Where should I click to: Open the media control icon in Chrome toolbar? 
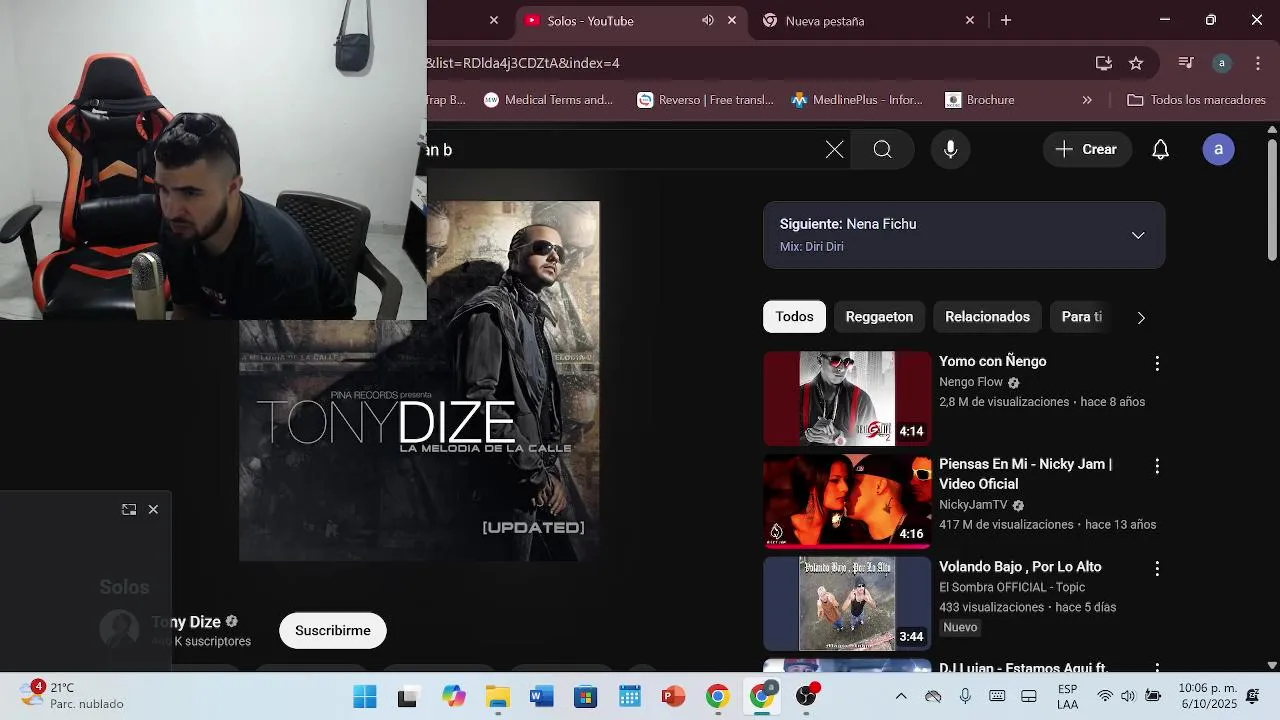(x=1186, y=63)
